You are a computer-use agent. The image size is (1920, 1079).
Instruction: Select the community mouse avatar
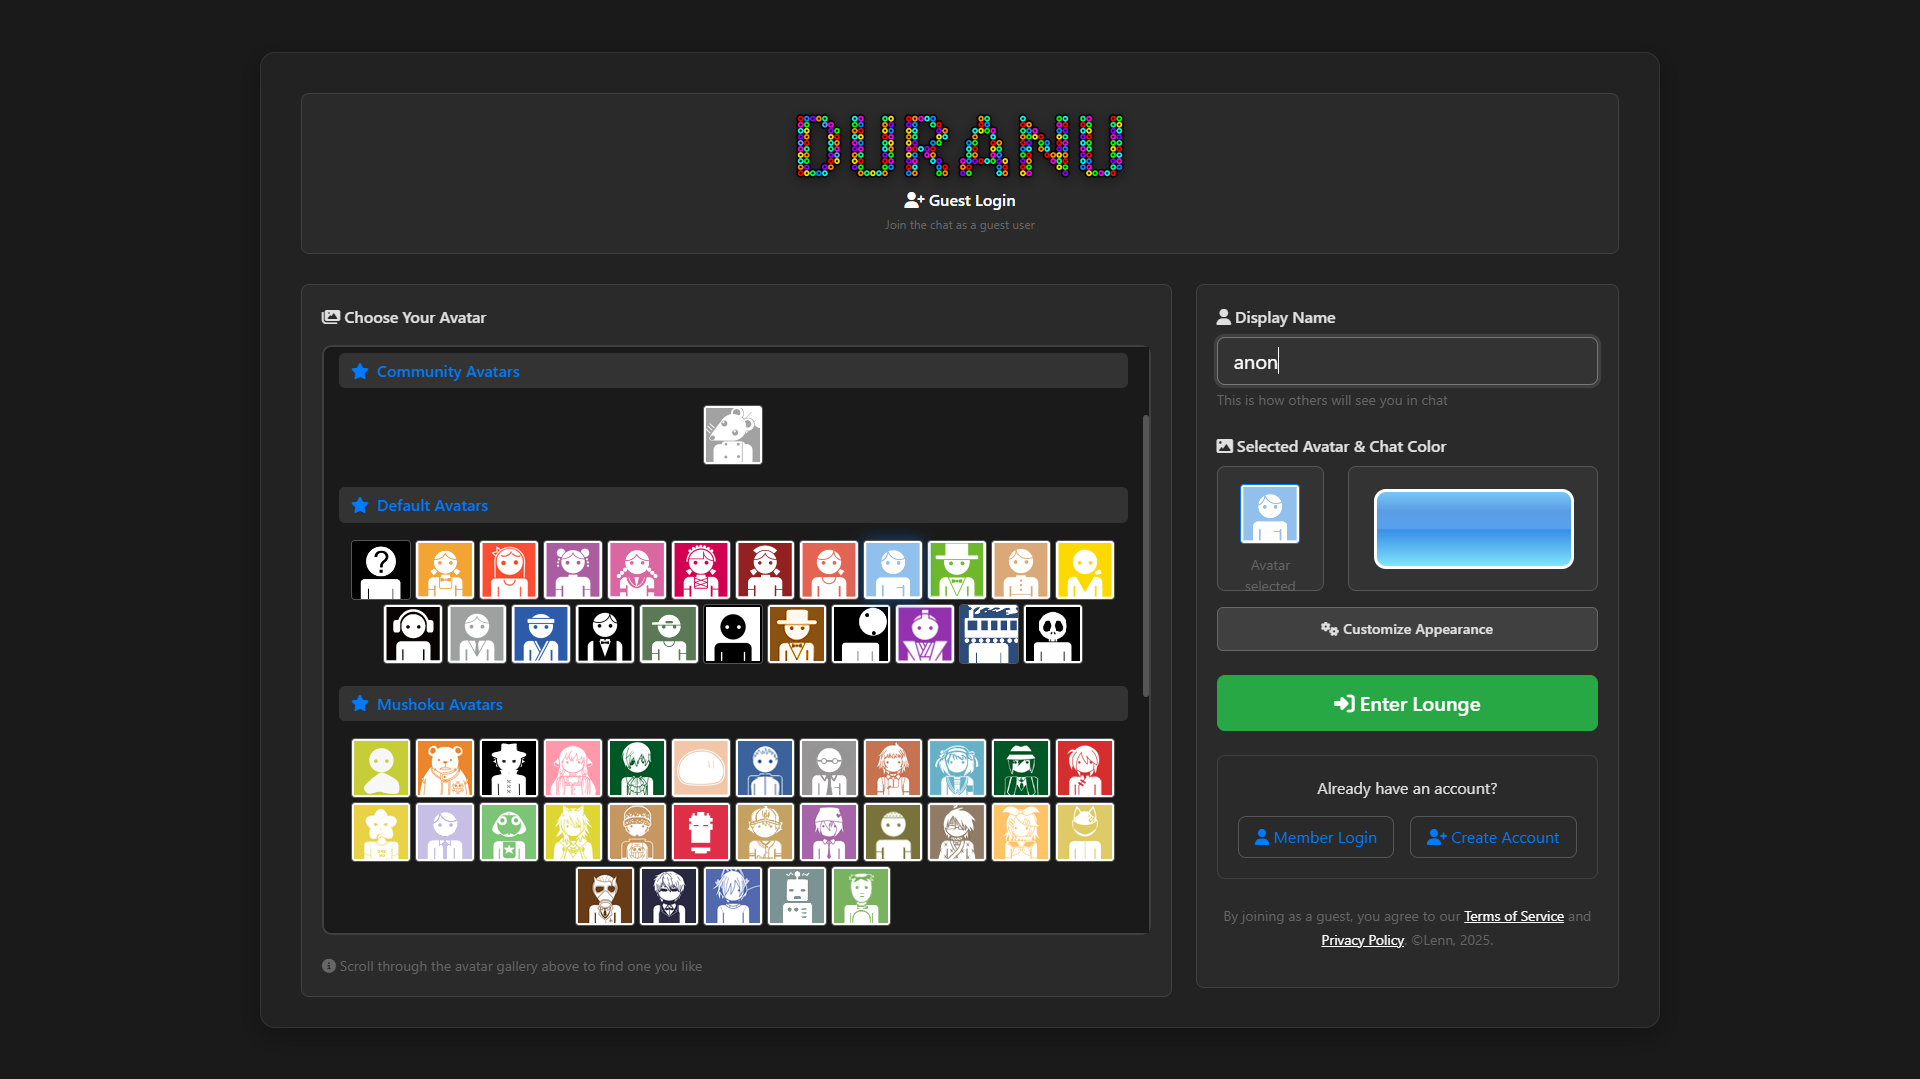tap(732, 435)
